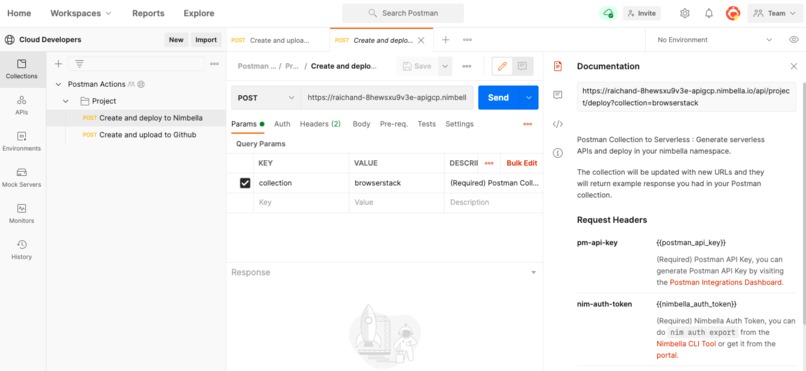Screen dimensions: 806x371
Task: Click the Search Postman field
Action: coord(403,13)
